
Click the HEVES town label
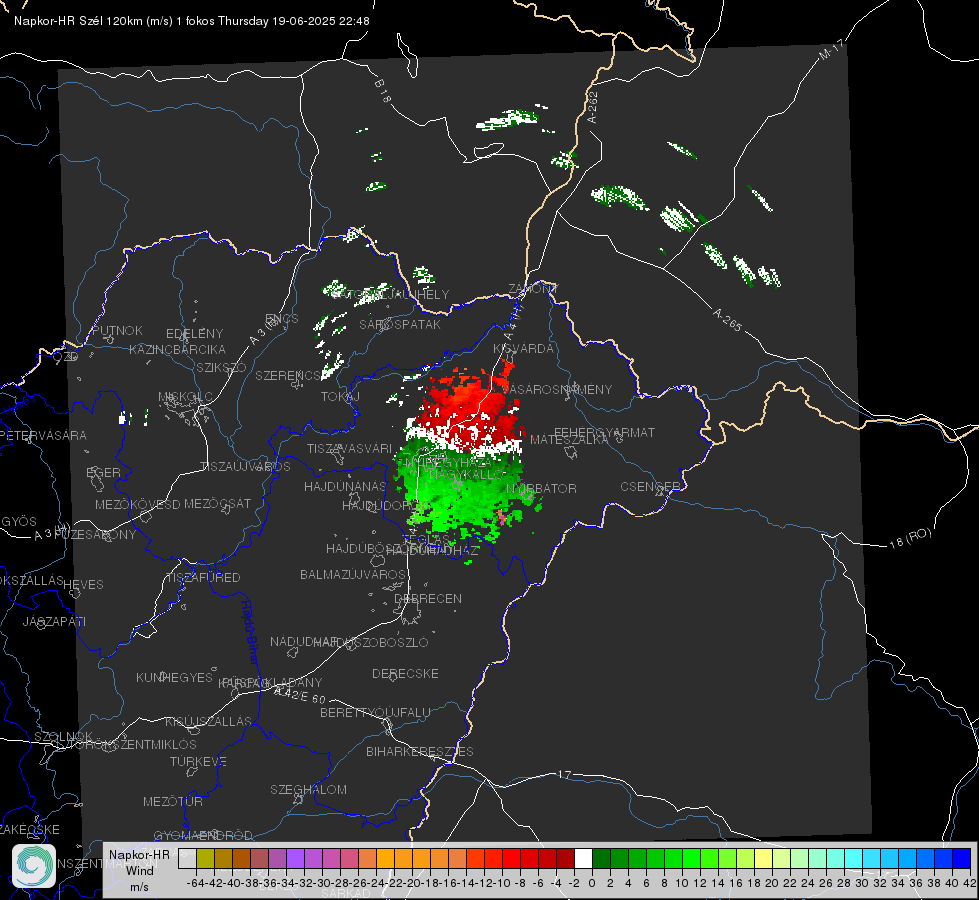(x=84, y=585)
